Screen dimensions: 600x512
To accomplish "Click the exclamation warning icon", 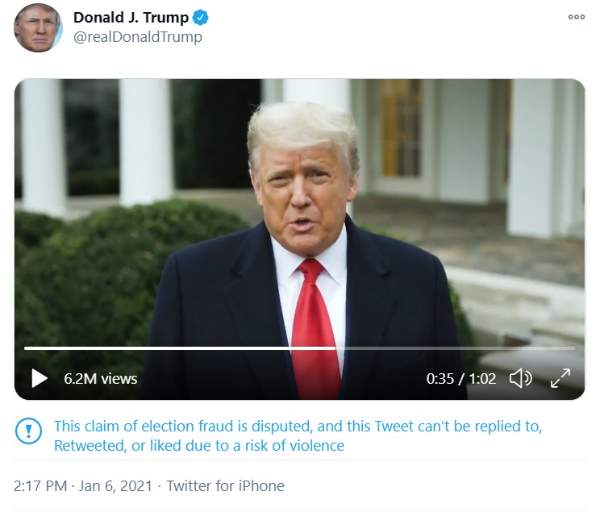I will (28, 431).
